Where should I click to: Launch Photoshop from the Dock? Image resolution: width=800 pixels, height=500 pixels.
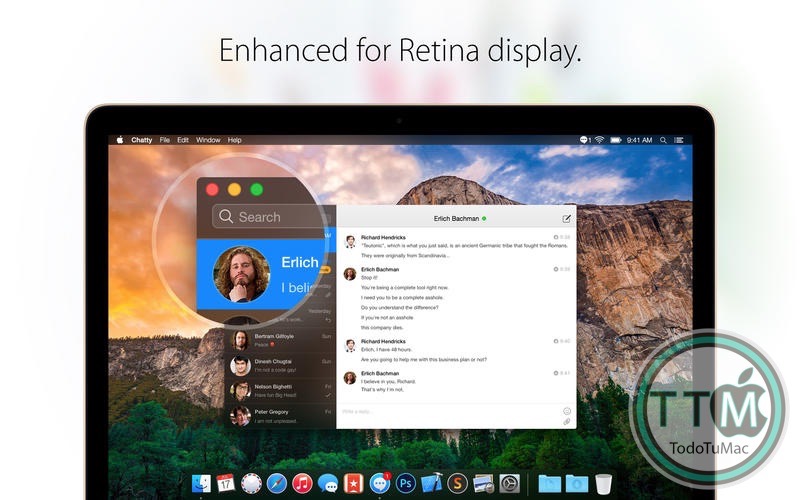click(406, 483)
